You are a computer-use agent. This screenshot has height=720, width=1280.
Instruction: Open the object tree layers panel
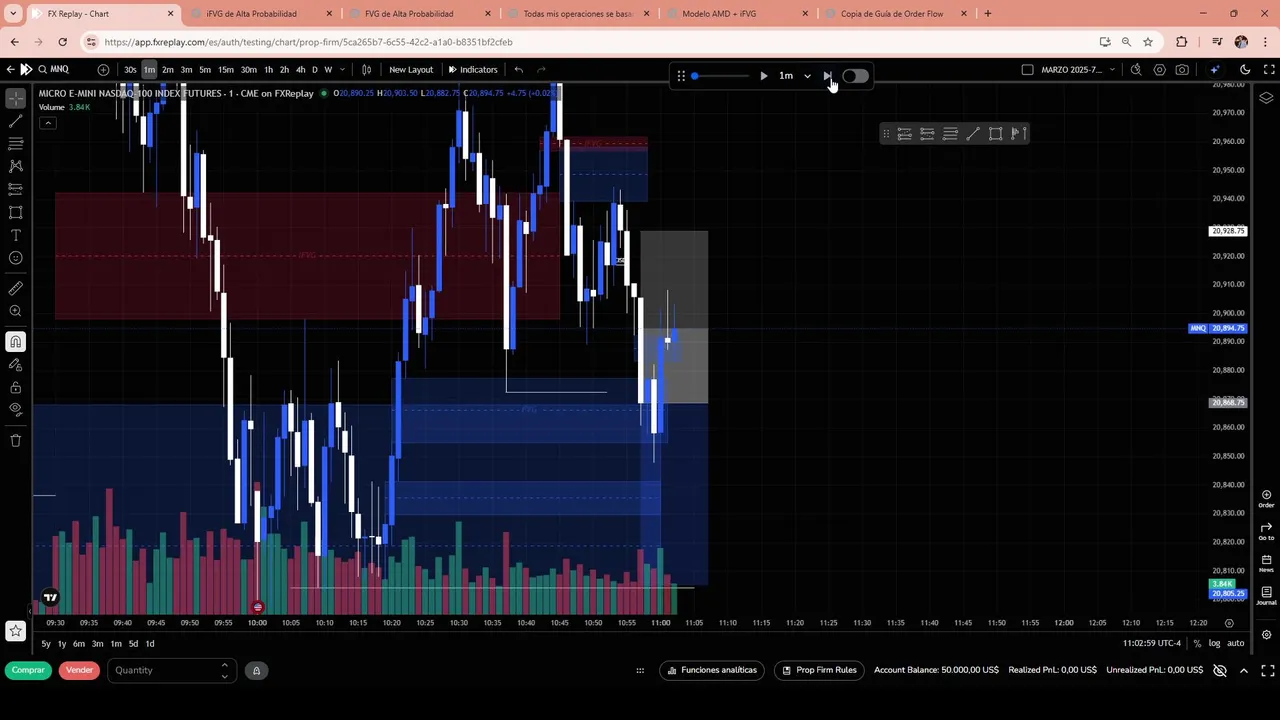coord(1266,97)
